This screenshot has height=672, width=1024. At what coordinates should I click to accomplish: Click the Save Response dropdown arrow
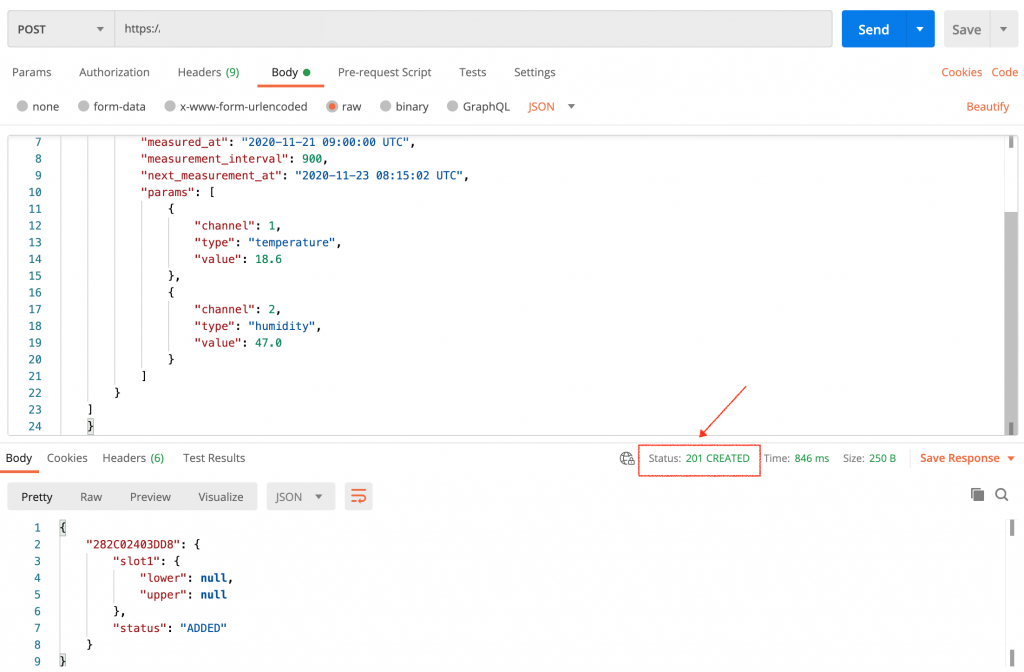click(x=1011, y=458)
